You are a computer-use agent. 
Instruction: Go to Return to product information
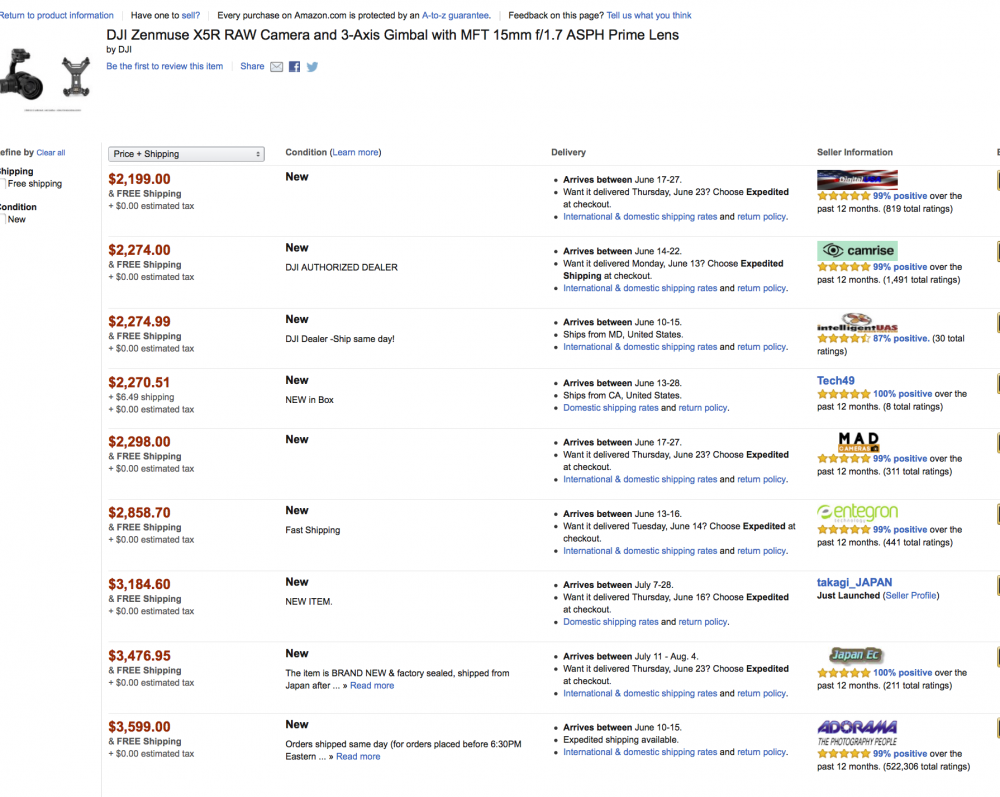point(57,16)
